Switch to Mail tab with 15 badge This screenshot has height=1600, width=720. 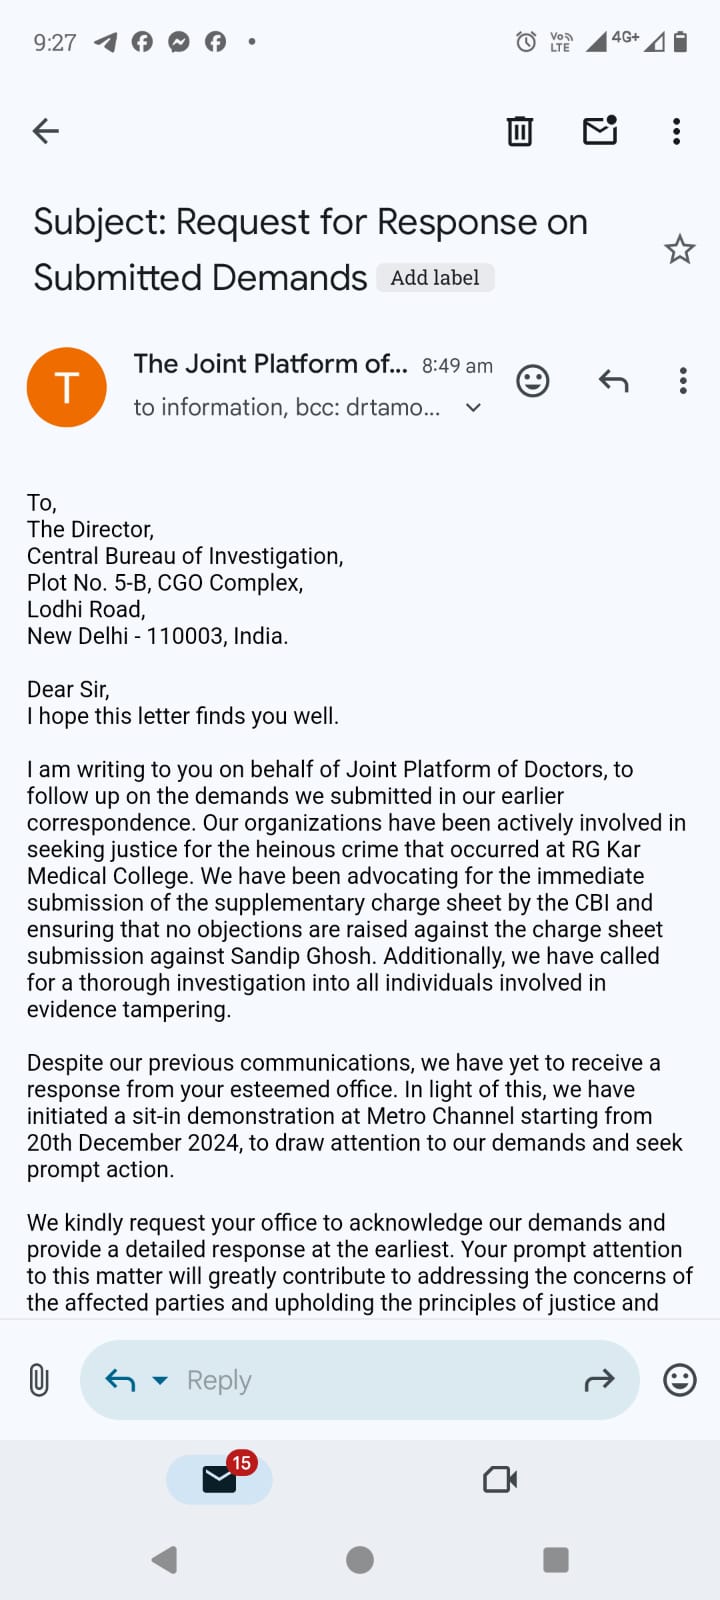pos(220,1479)
